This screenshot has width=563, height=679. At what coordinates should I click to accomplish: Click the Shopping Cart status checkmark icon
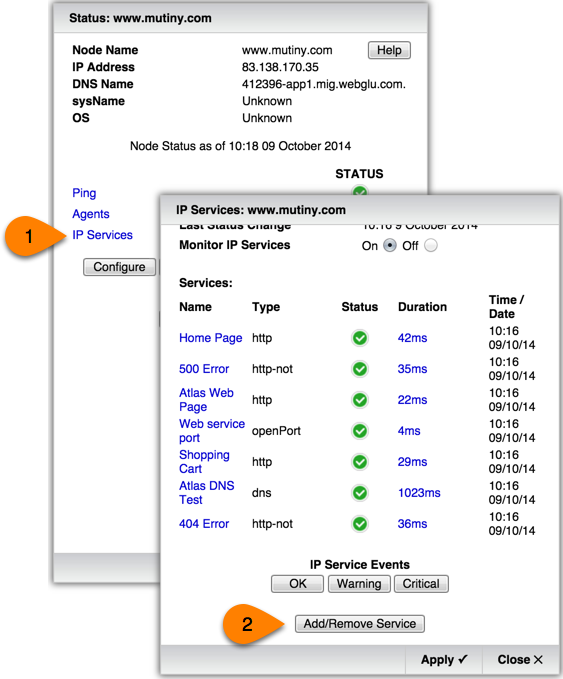point(359,462)
